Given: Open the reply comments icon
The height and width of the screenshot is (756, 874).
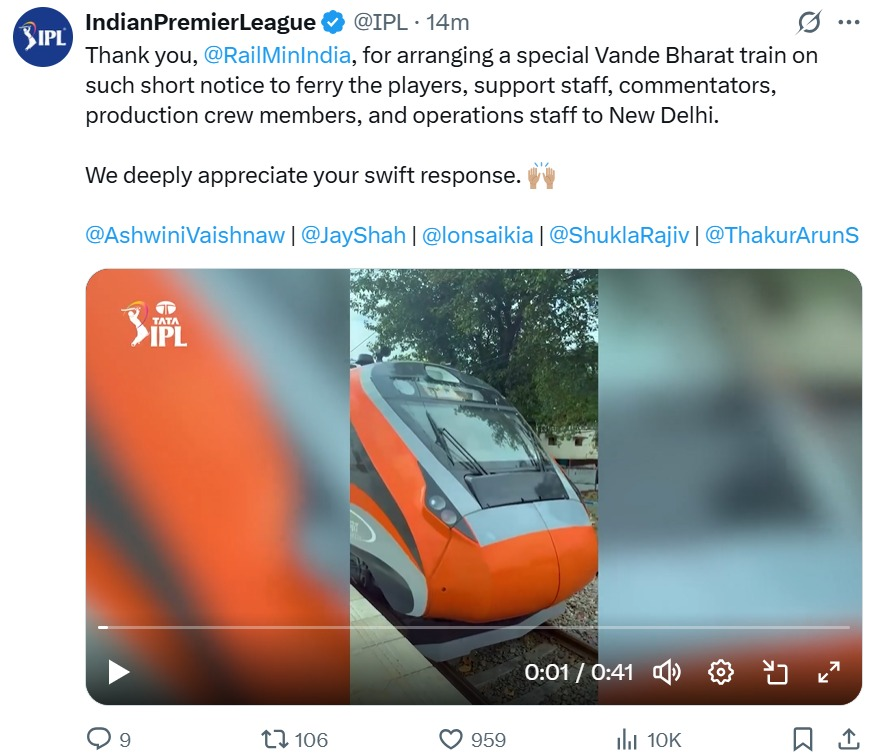Looking at the screenshot, I should coord(99,739).
